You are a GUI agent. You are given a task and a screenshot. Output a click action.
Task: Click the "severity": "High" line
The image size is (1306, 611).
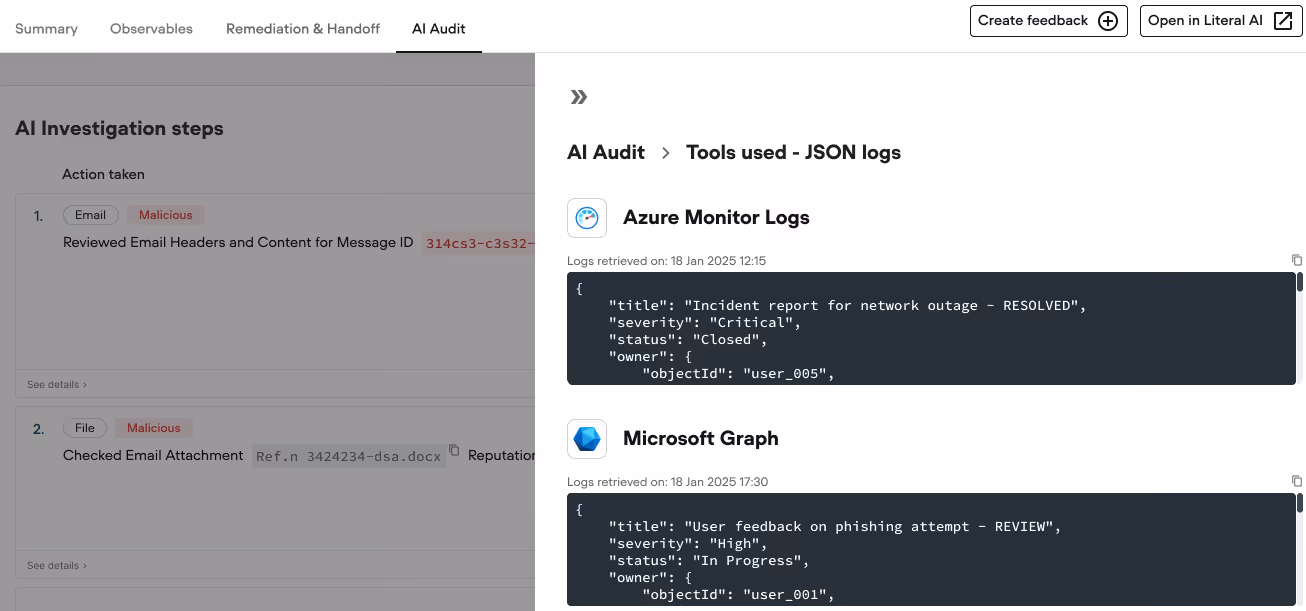(688, 544)
